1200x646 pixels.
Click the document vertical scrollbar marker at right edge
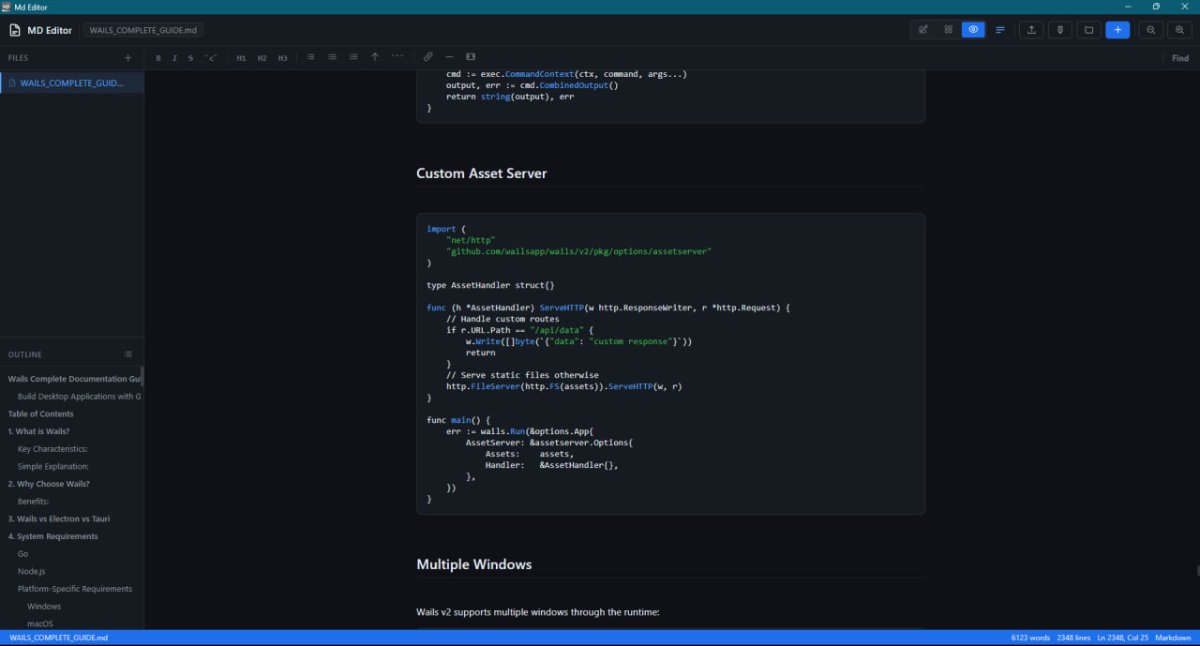tap(1197, 571)
